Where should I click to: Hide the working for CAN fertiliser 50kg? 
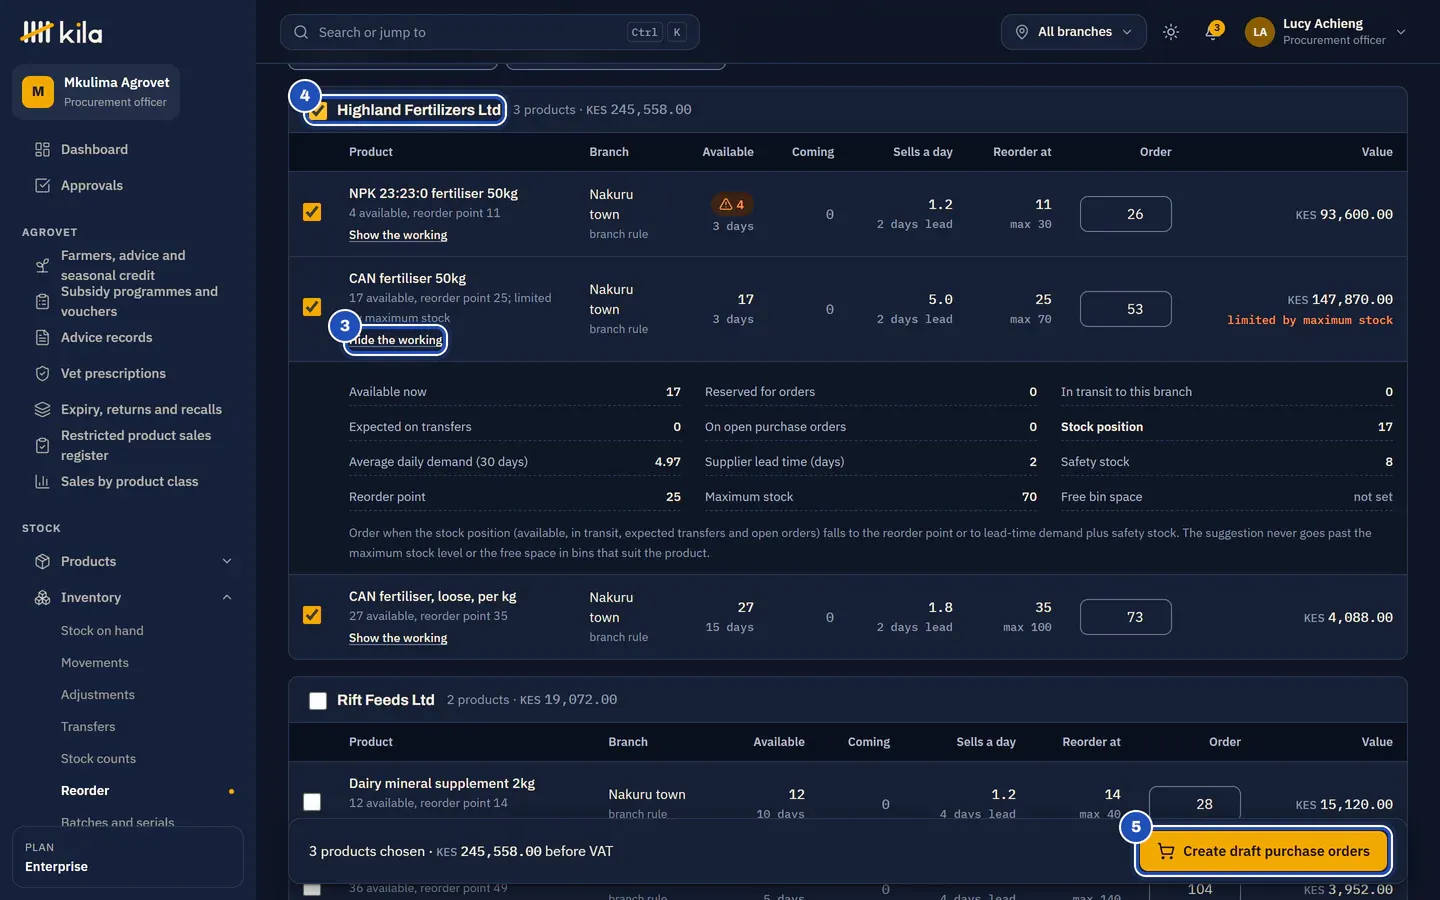[398, 340]
